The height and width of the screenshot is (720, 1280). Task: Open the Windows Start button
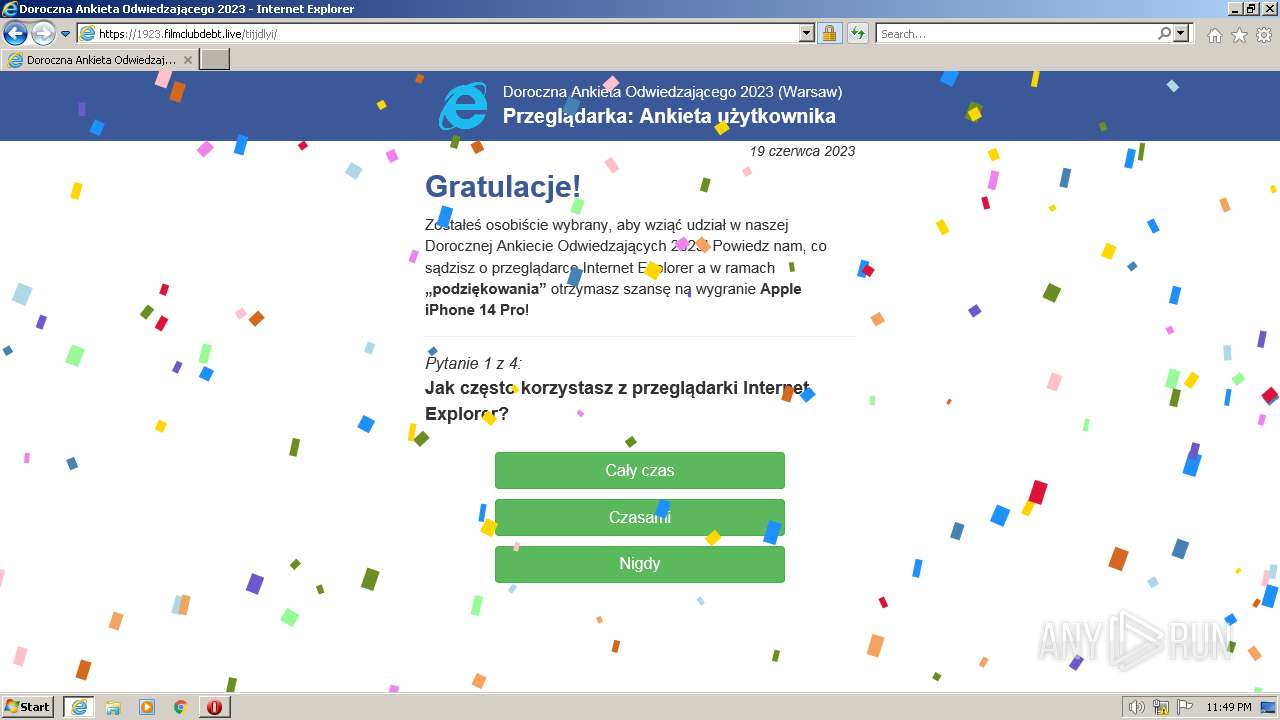pos(28,707)
